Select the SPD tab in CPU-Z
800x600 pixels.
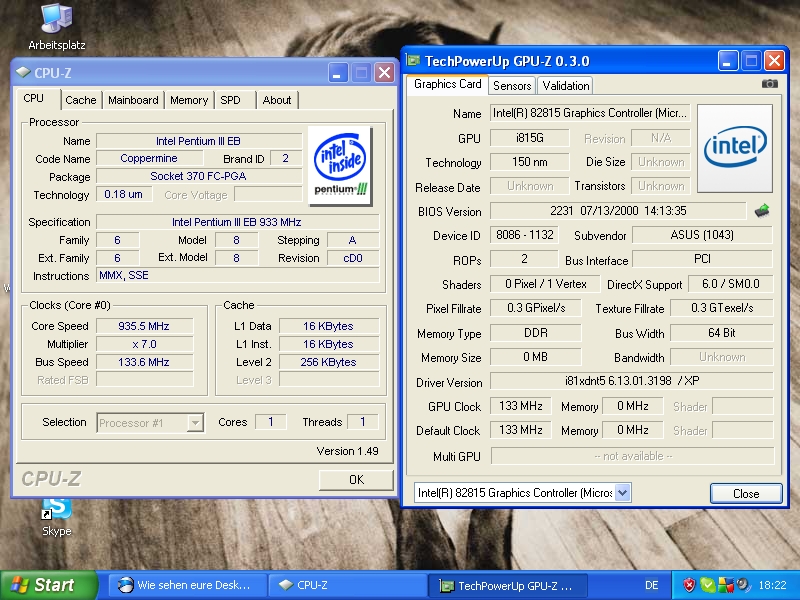pos(231,100)
